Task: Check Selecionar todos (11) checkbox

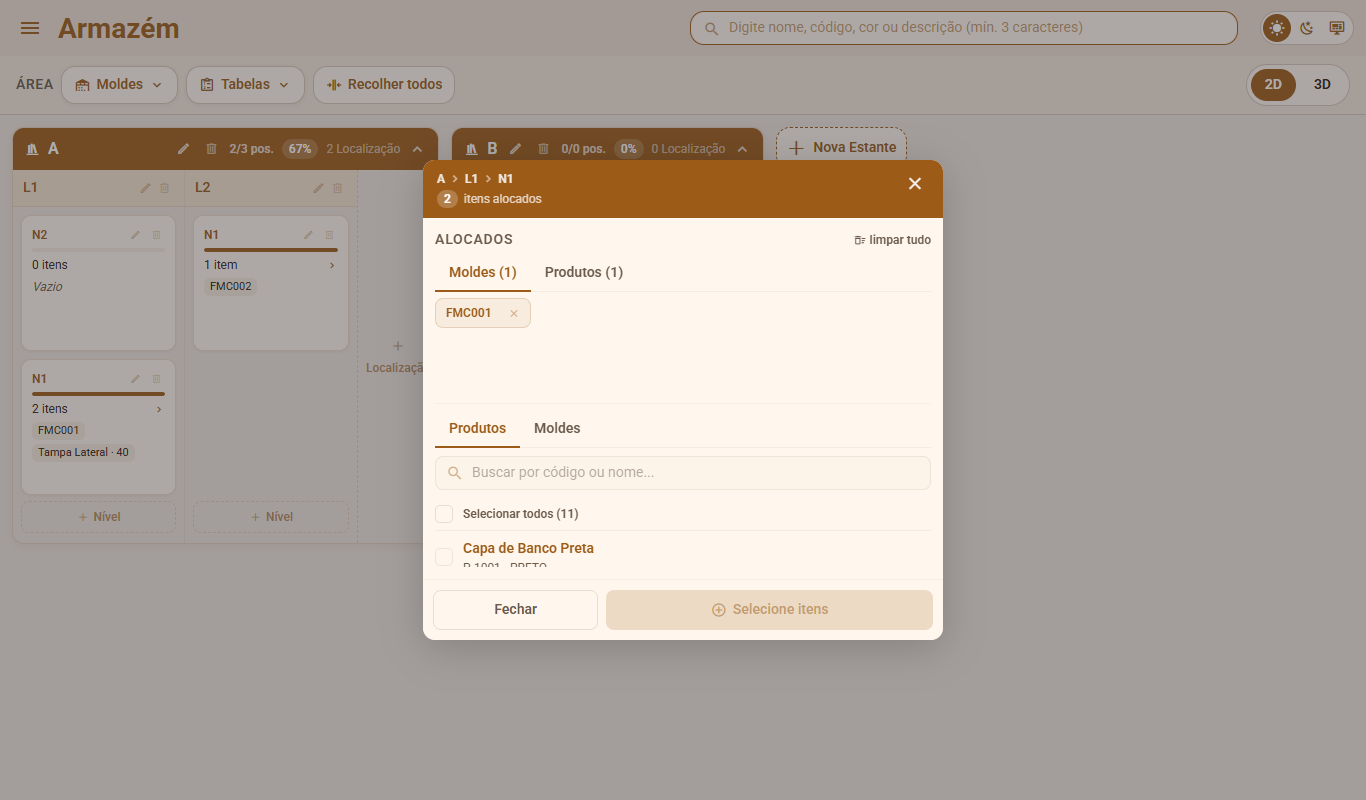Action: 444,514
